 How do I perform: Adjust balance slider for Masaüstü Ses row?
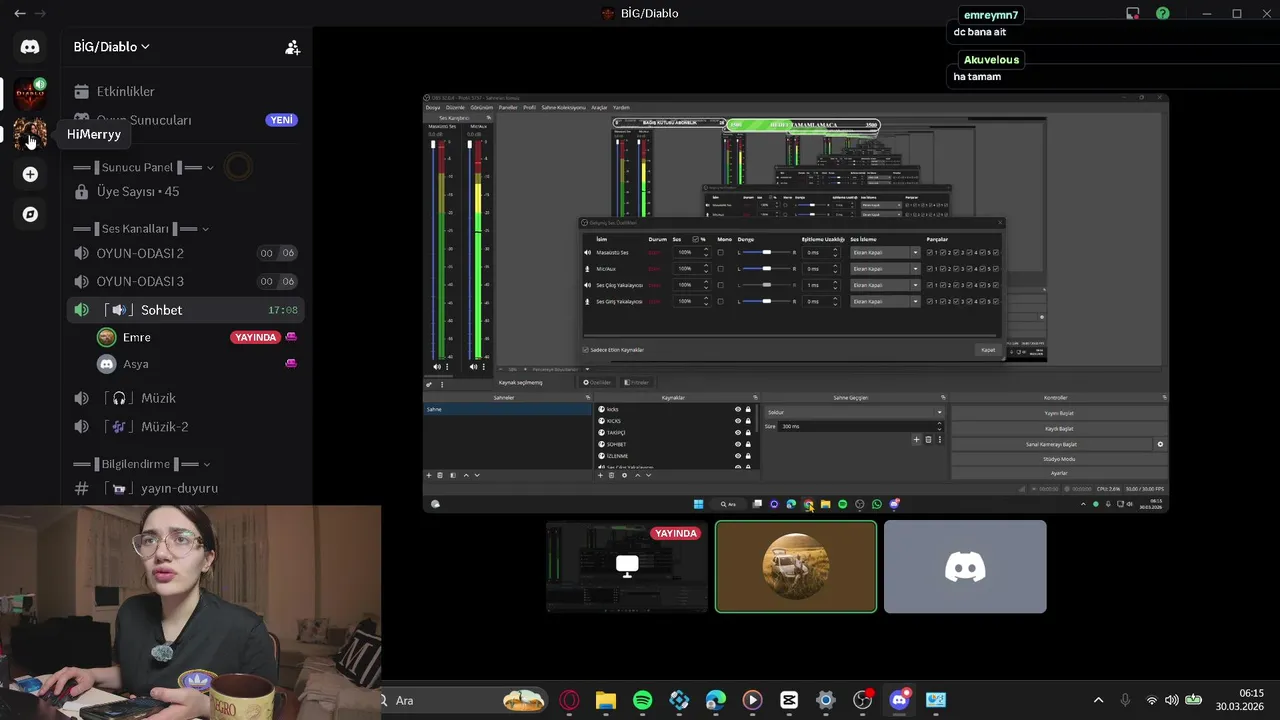point(767,253)
